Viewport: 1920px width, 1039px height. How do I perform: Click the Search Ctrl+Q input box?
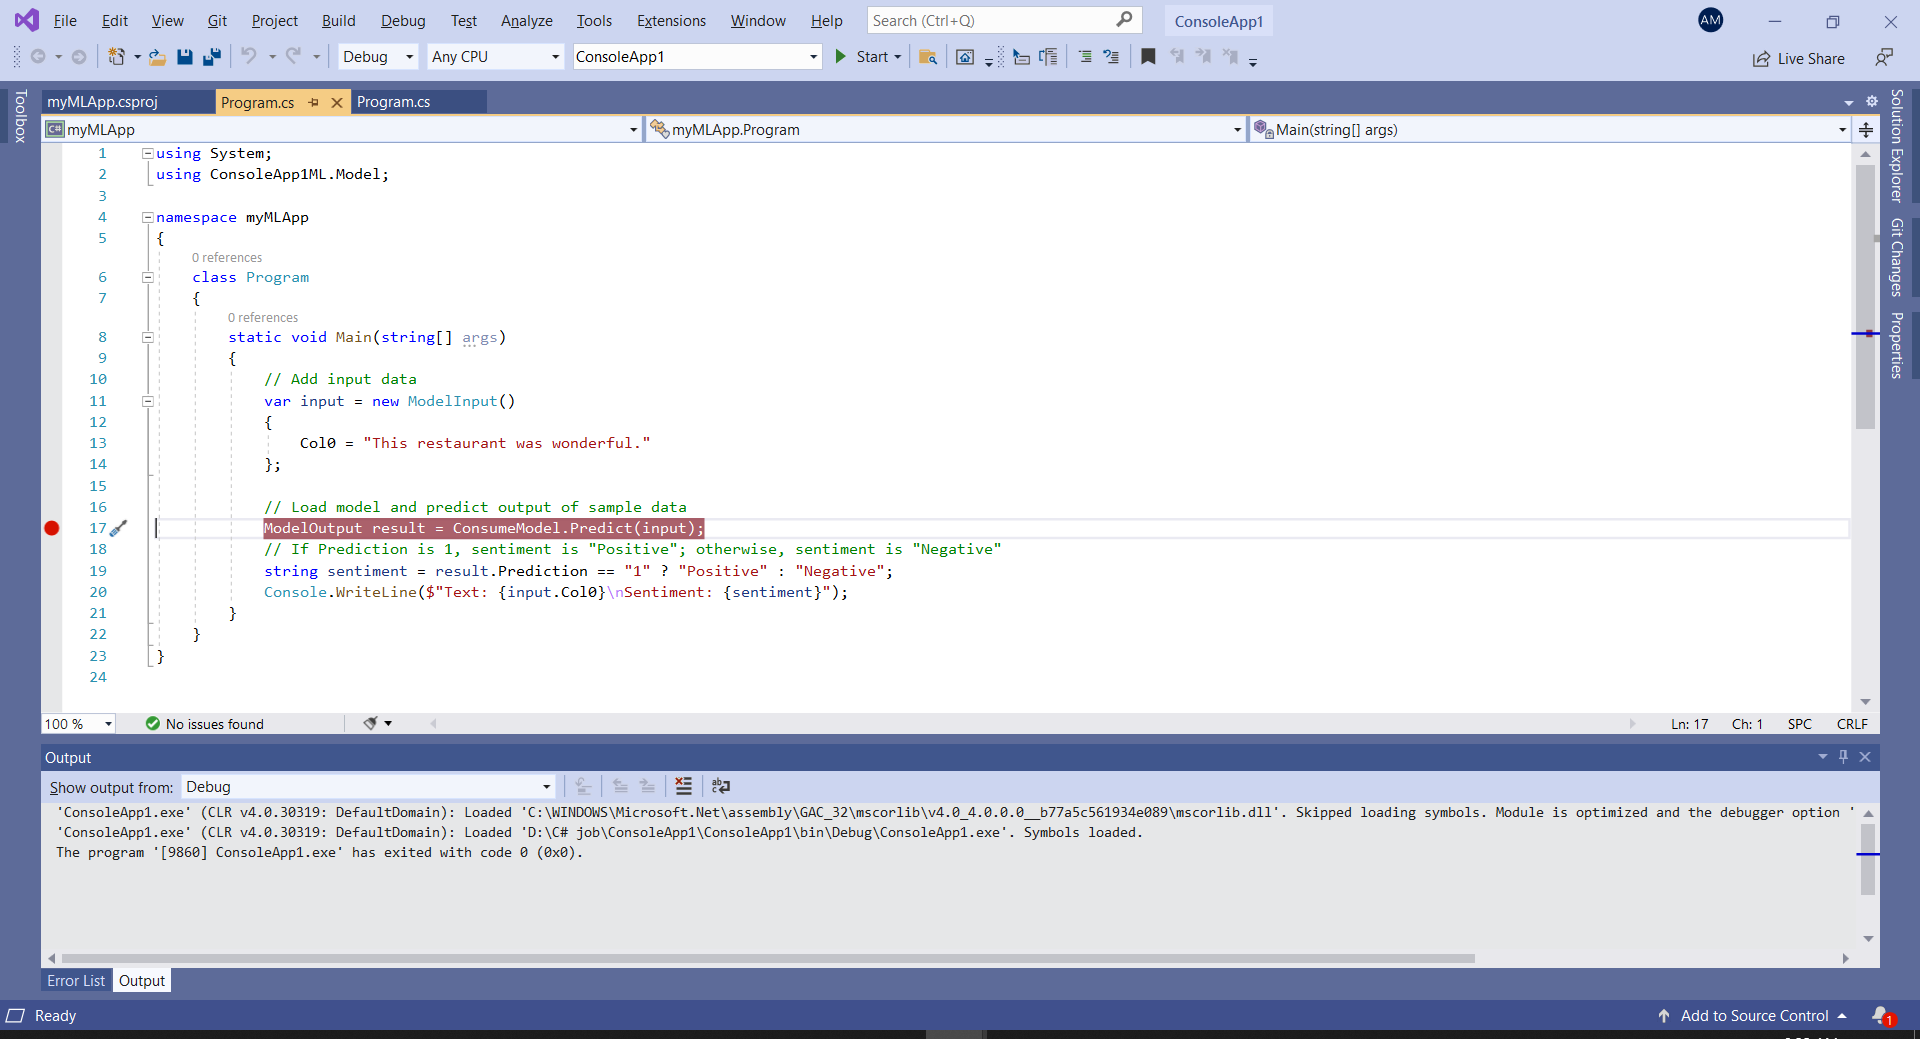point(1000,20)
